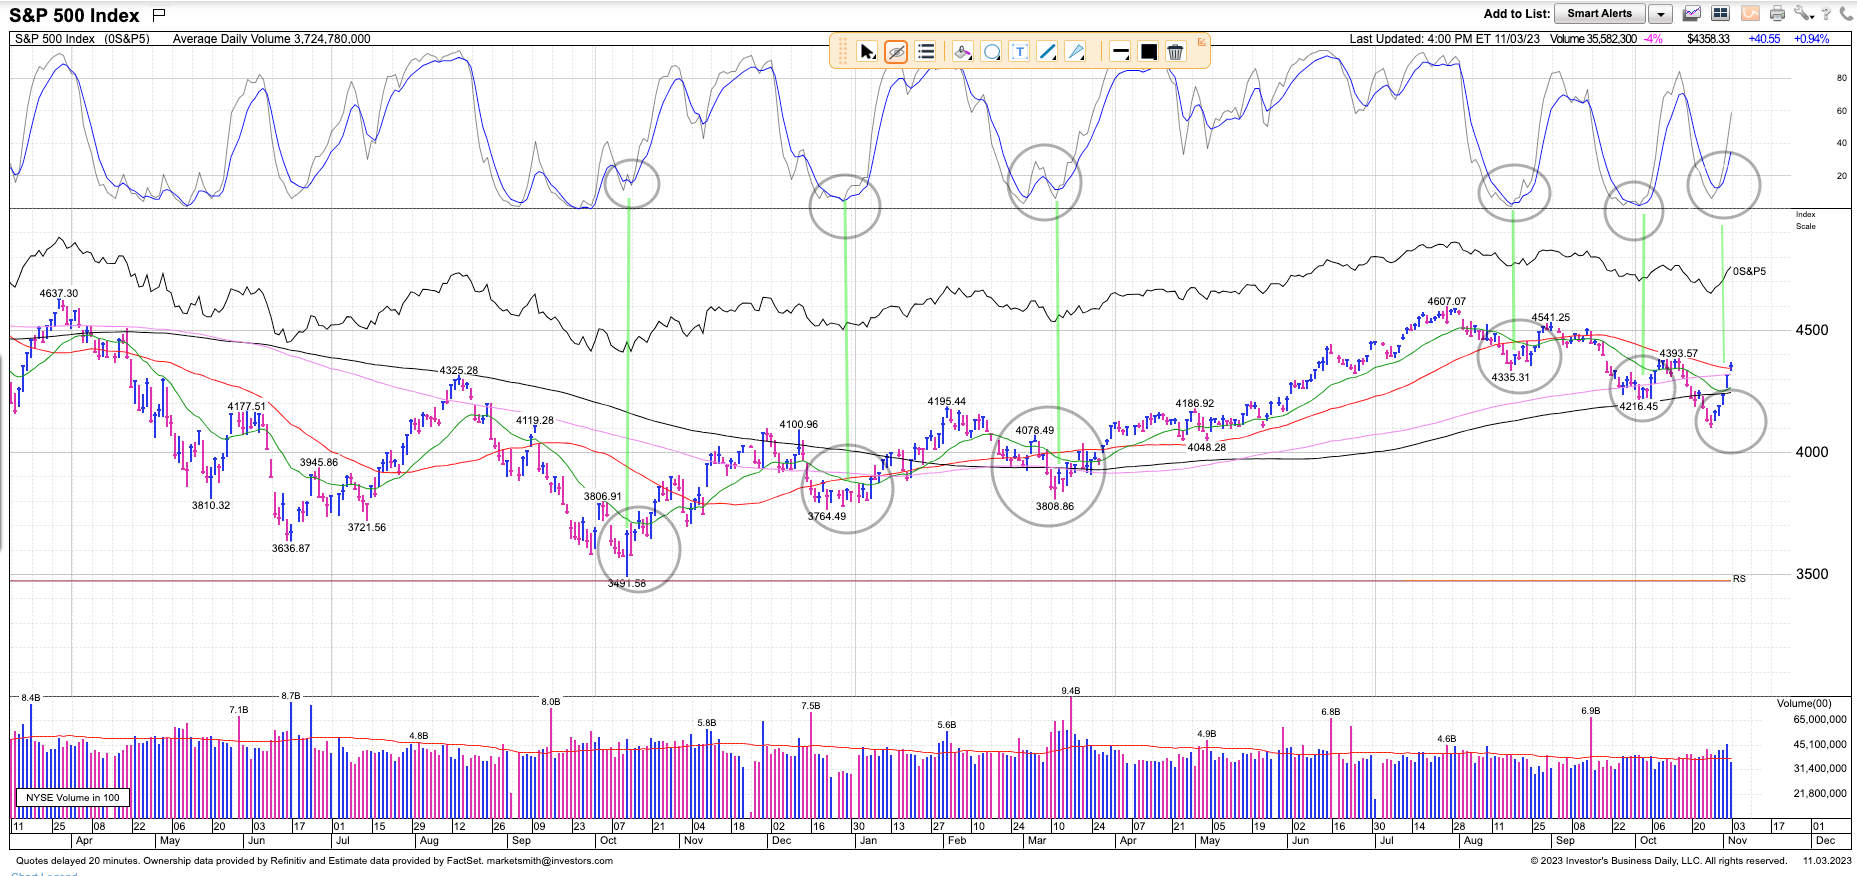Click the 4325.28 price label
Viewport: 1857px width, 876px height.
[459, 370]
